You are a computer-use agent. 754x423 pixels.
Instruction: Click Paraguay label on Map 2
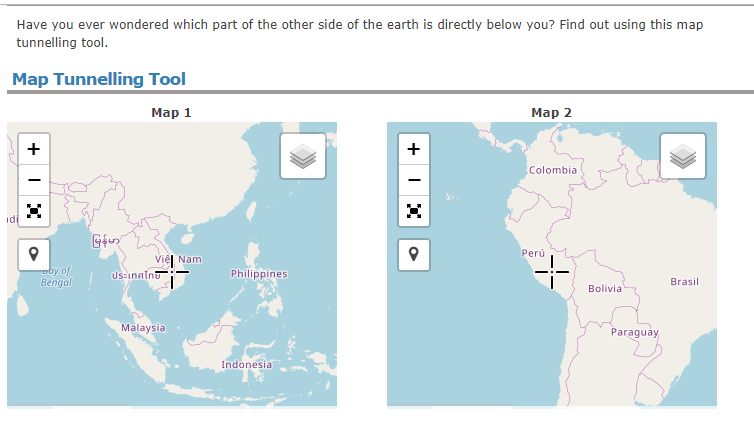(635, 331)
